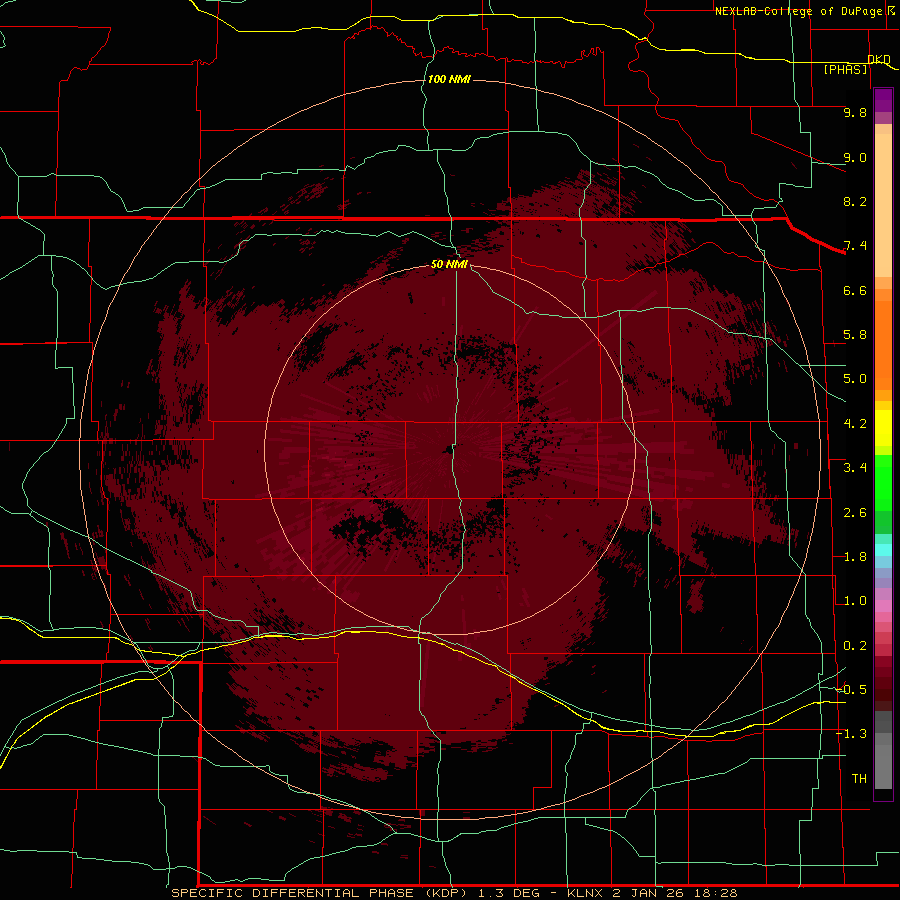Click the 5.8 color scale value
Screen dimensions: 900x900
(x=855, y=335)
